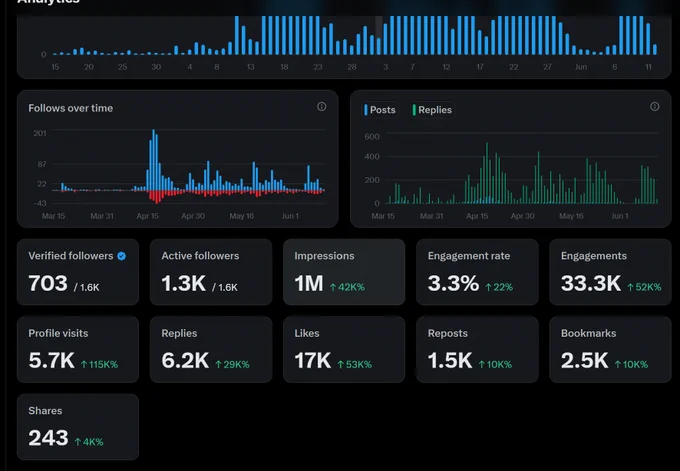Click the 33.3K engagements value
The image size is (680, 471).
tap(591, 284)
